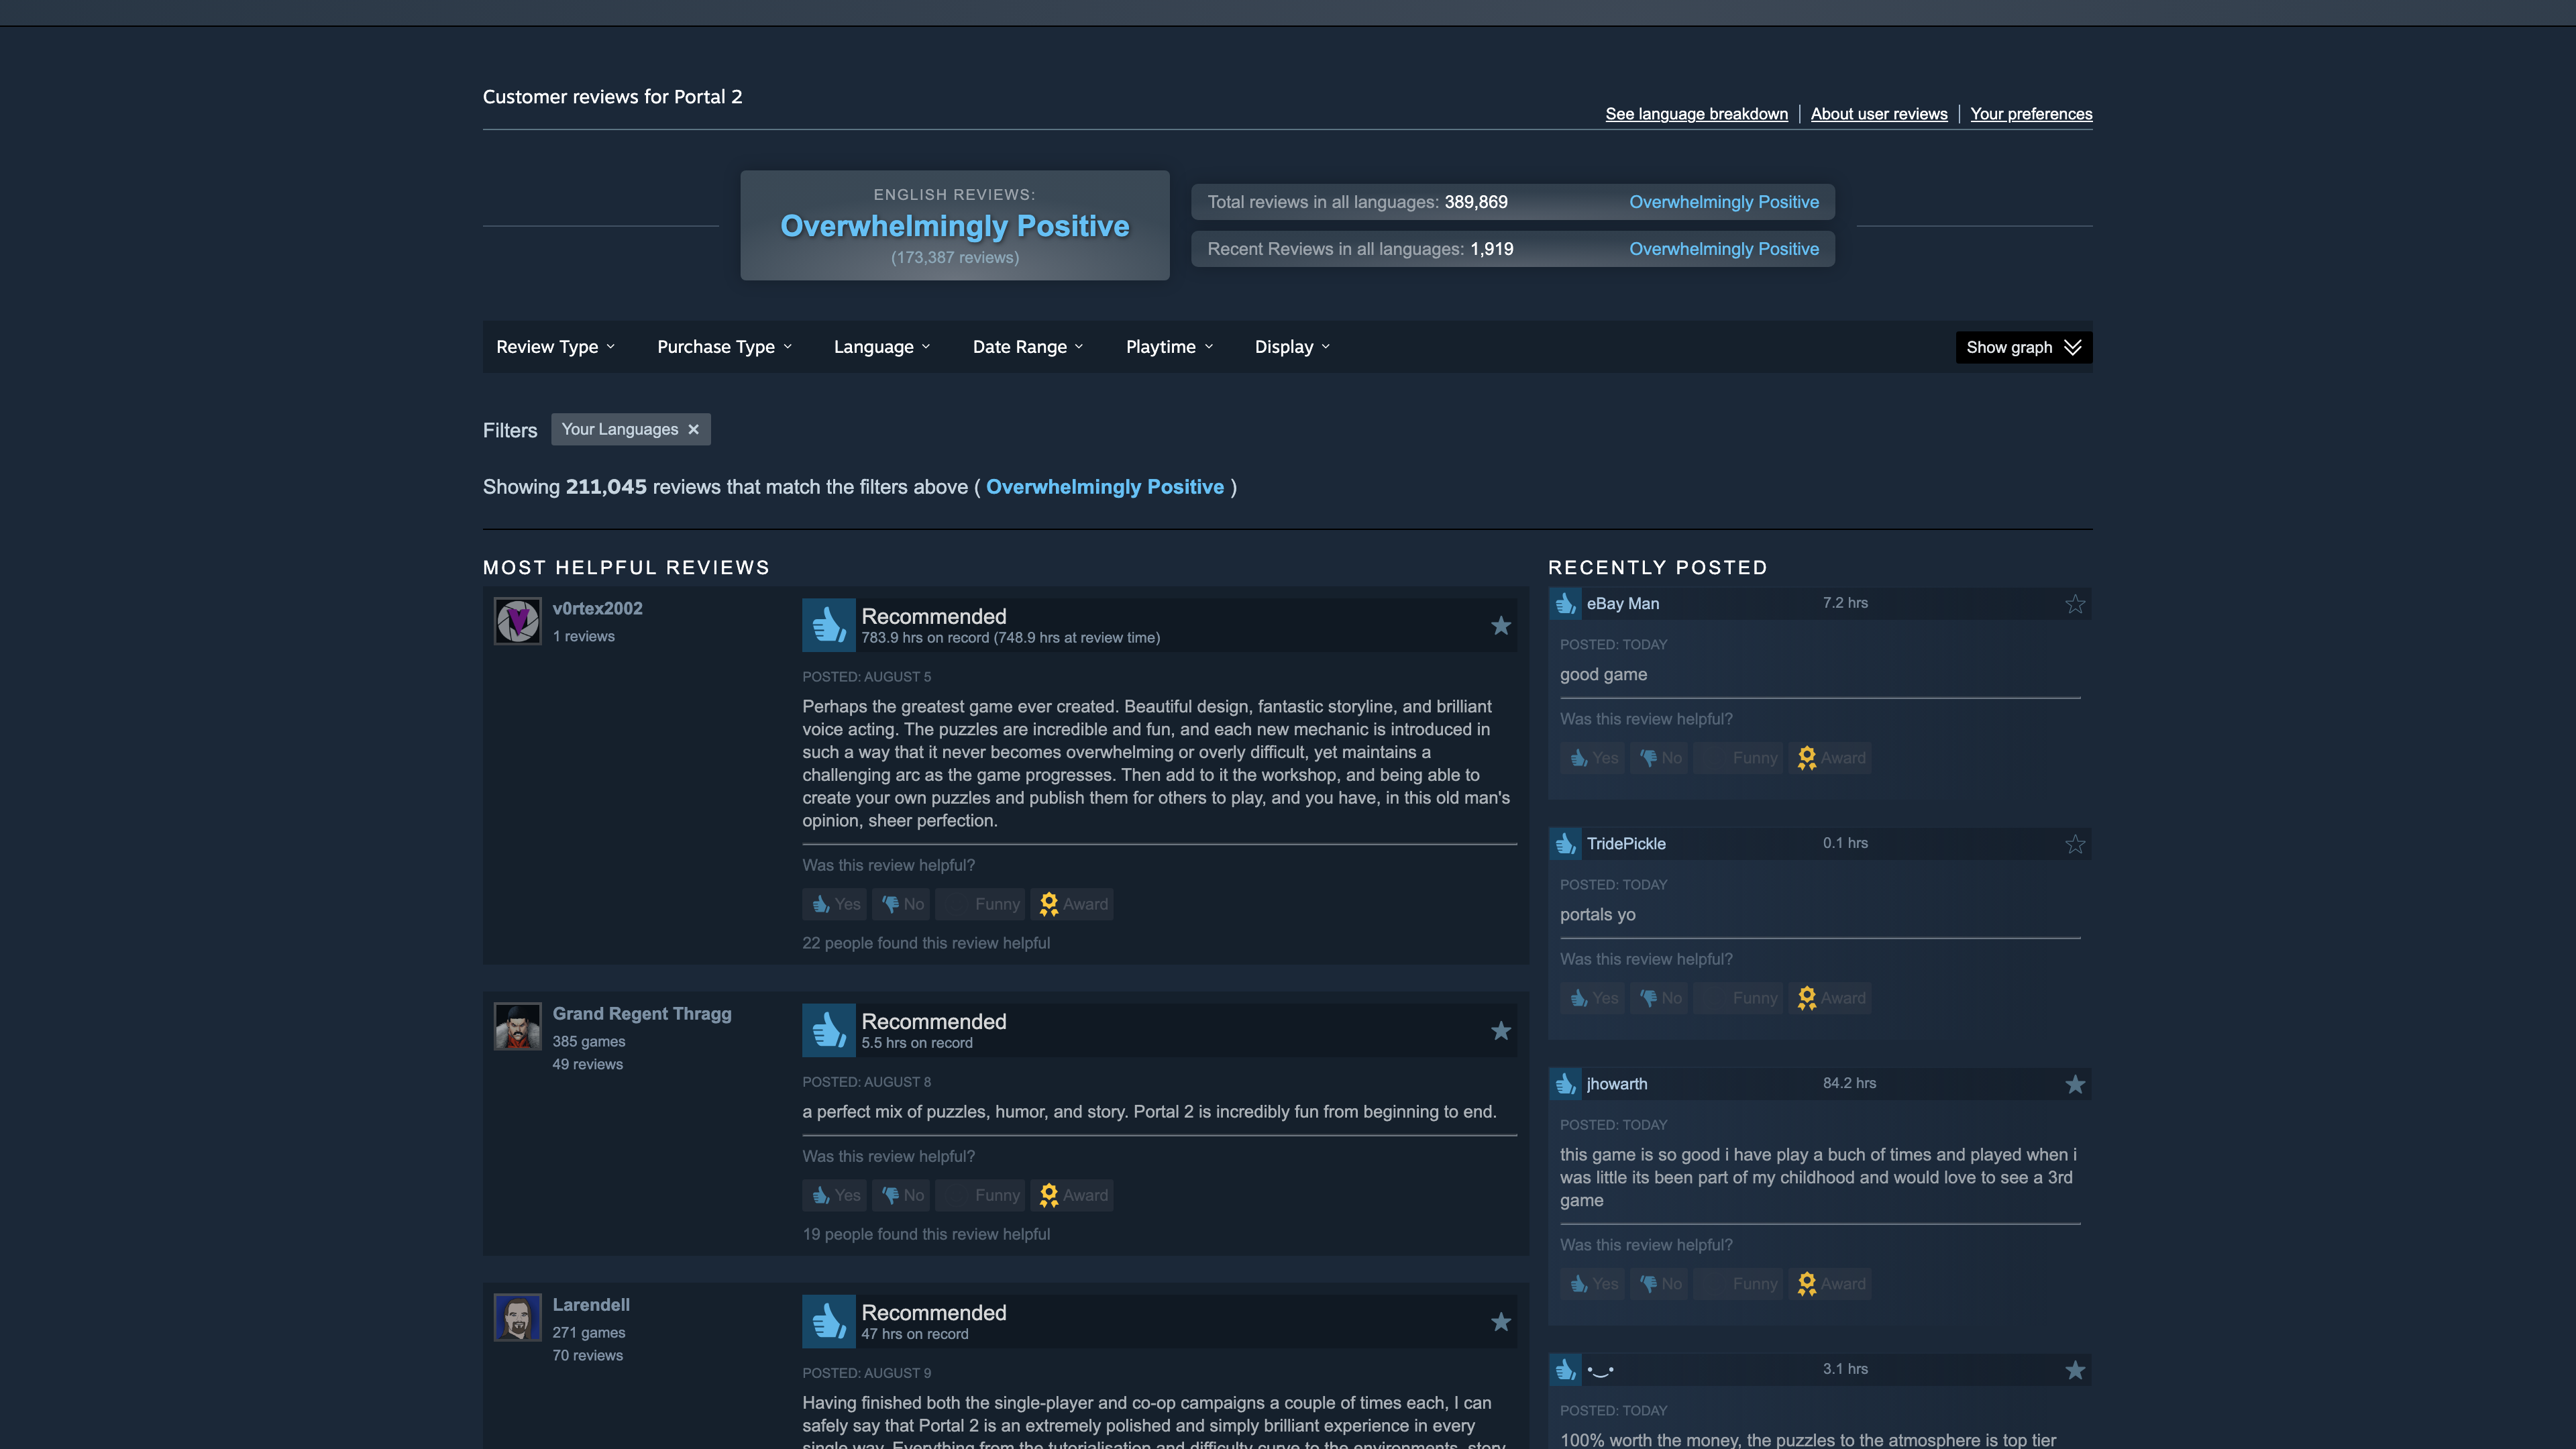The width and height of the screenshot is (2576, 1449).
Task: Open About user reviews link
Action: click(x=1879, y=114)
